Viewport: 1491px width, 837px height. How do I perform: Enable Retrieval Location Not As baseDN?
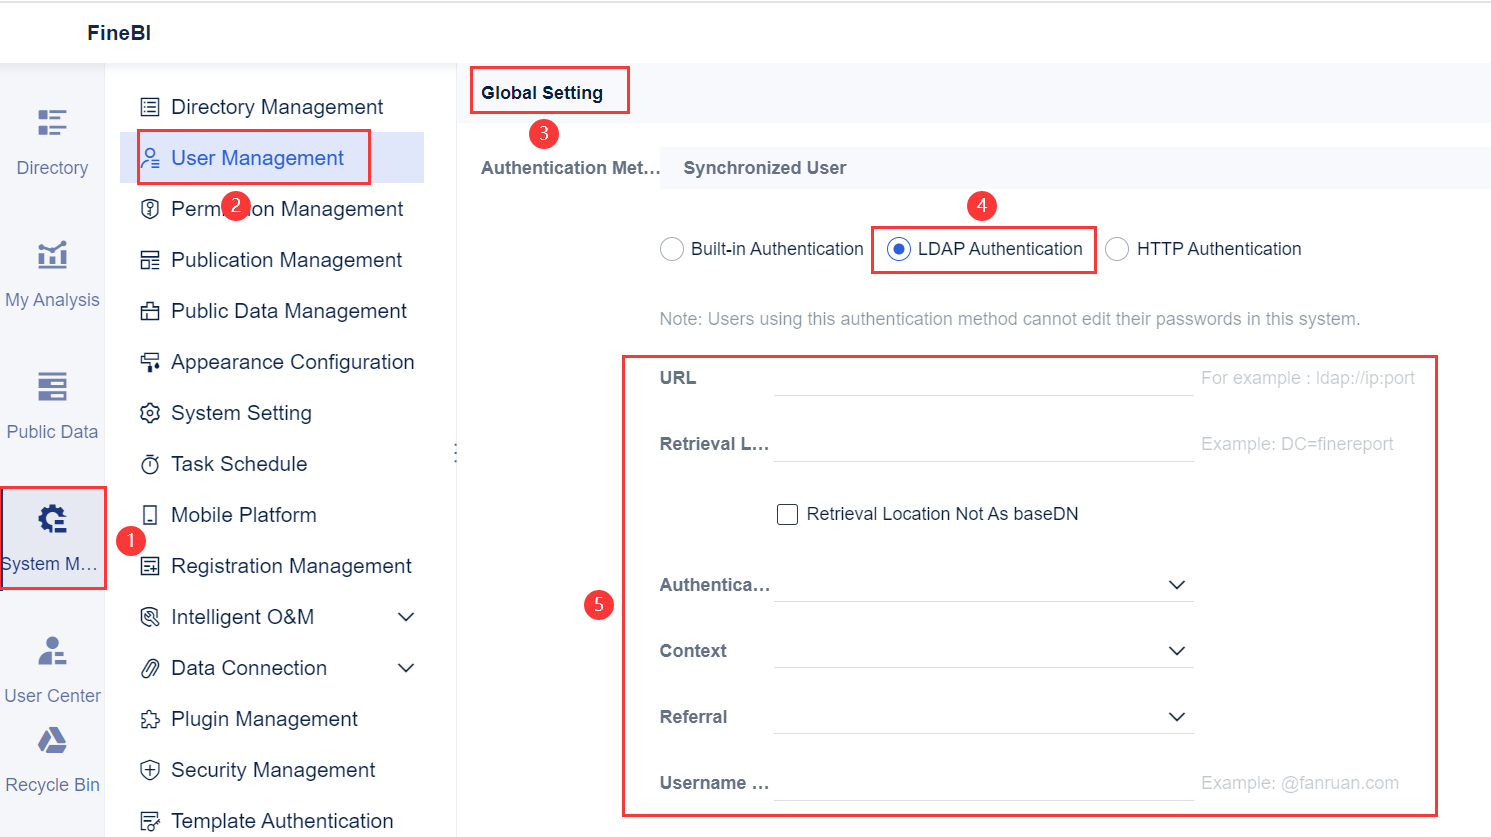point(787,513)
